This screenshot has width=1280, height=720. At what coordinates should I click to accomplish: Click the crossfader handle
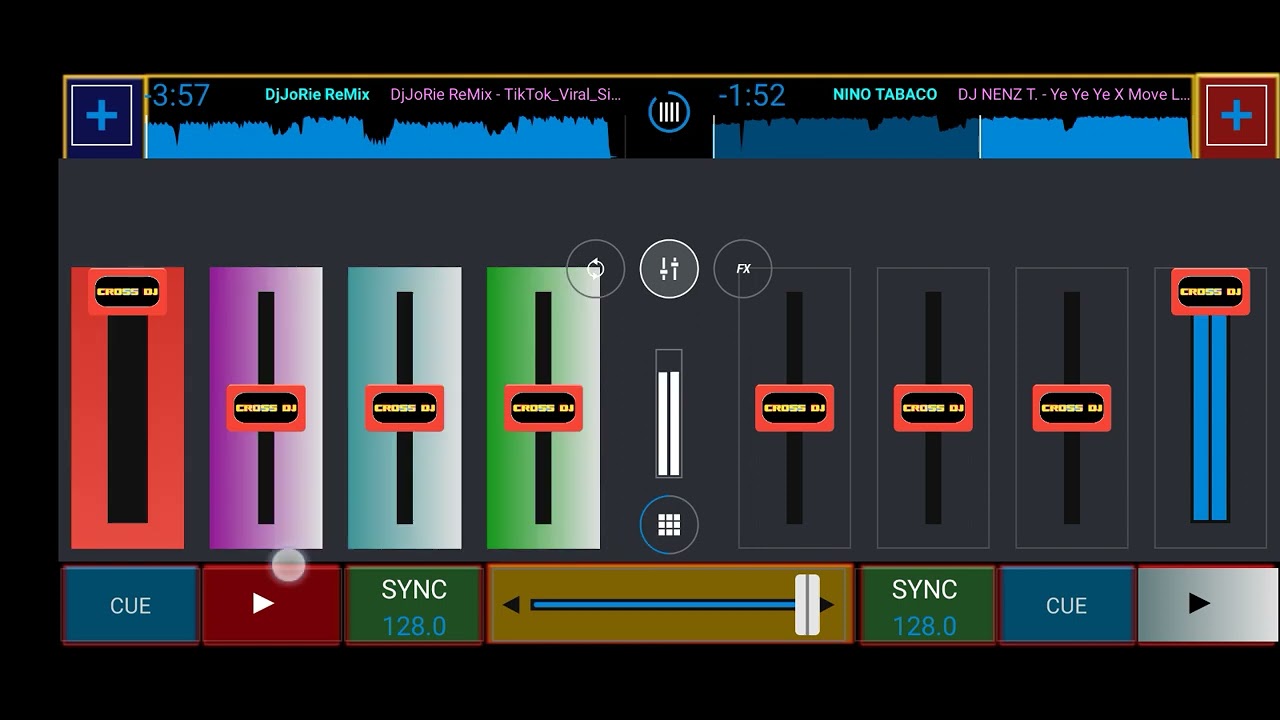click(807, 605)
